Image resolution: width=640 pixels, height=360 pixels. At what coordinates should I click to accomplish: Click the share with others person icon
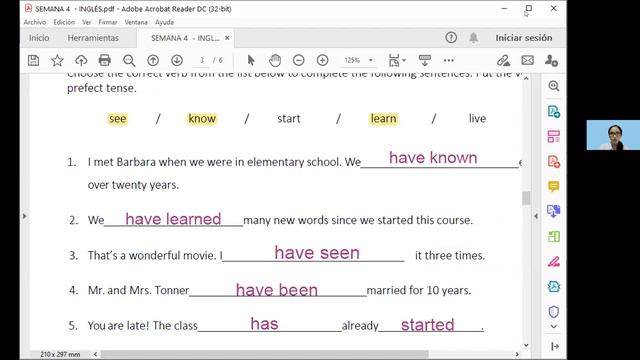coord(551,60)
